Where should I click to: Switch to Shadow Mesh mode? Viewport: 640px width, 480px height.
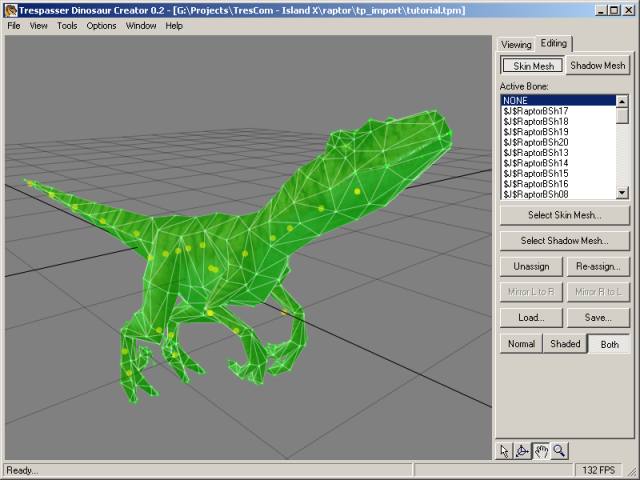tap(597, 66)
